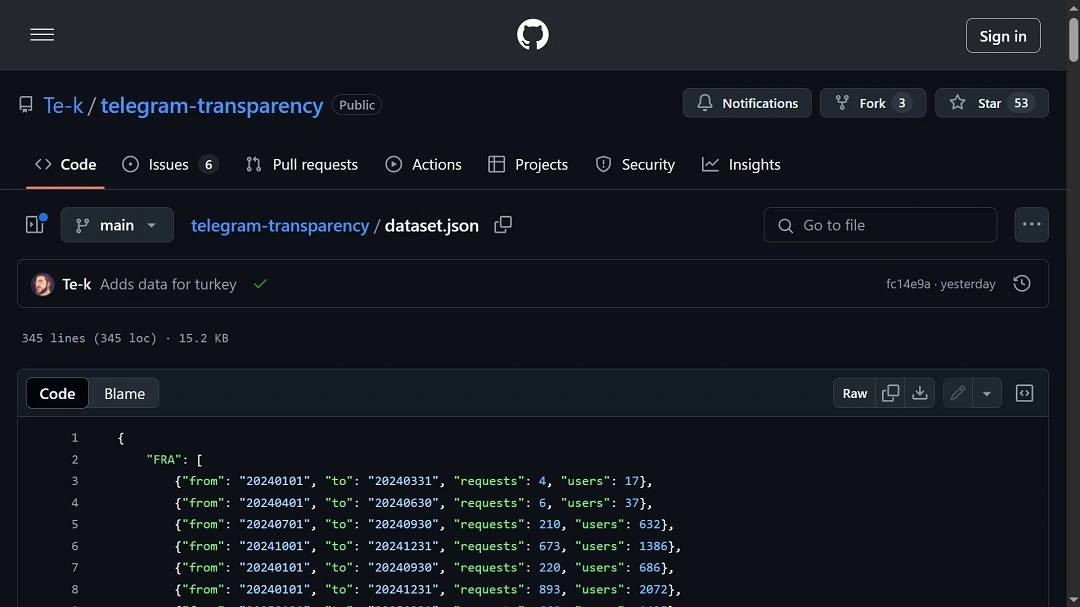Go to the Actions tab
The height and width of the screenshot is (607, 1080).
pyautogui.click(x=424, y=165)
